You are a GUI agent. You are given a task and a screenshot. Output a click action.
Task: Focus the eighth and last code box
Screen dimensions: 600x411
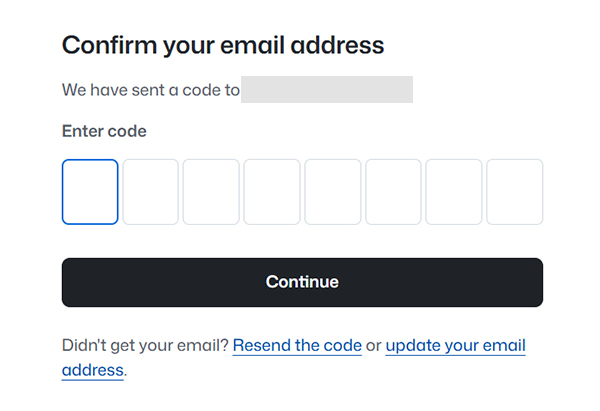tap(515, 192)
